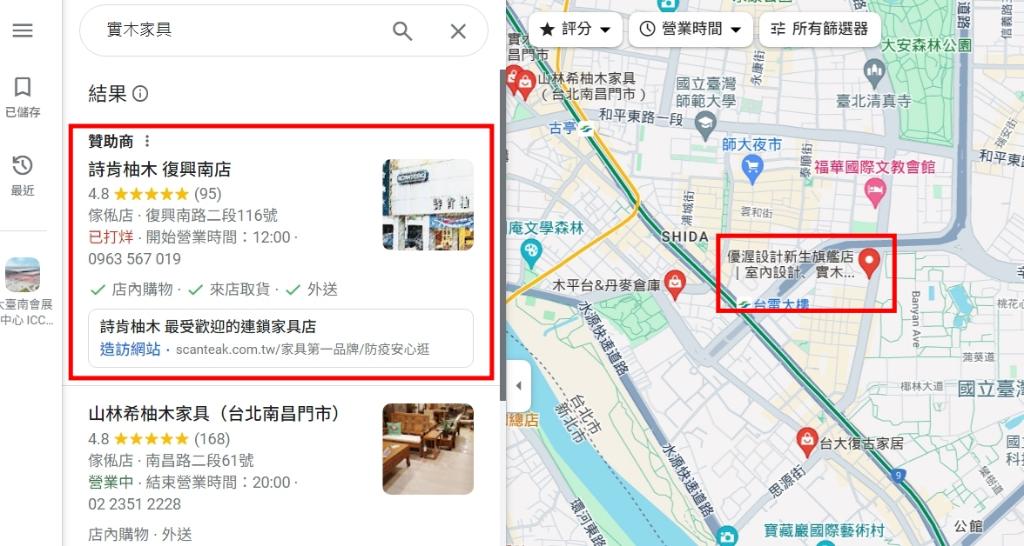Expand the 營業時間 hours filter dropdown
1024x546 pixels.
[690, 29]
